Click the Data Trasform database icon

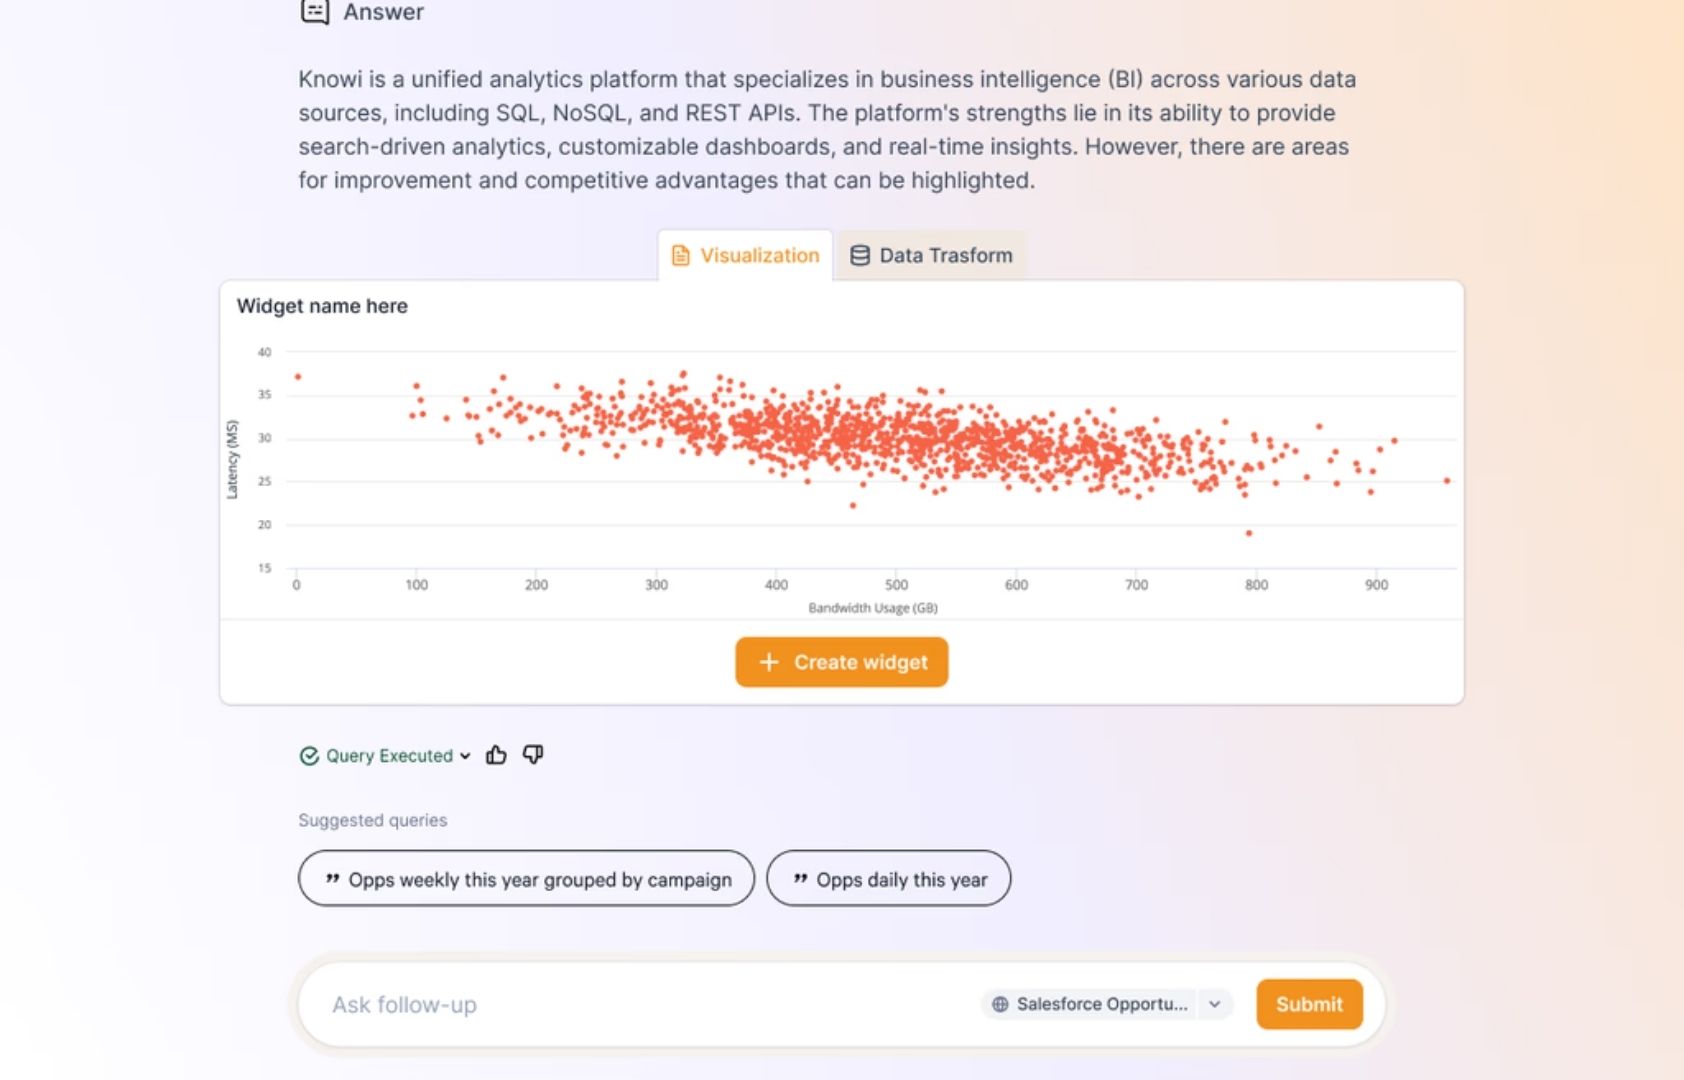pos(860,256)
